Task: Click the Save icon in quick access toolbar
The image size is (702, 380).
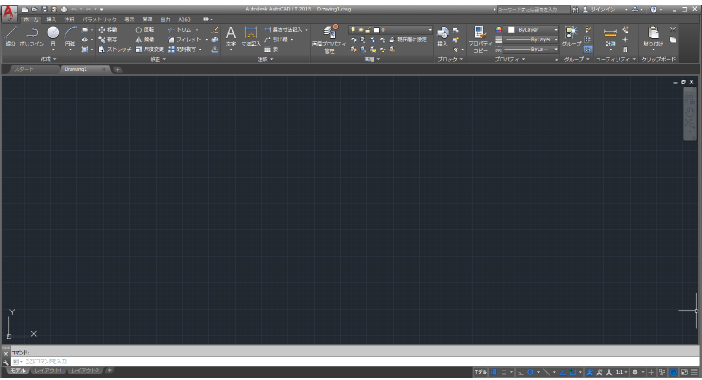Action: tap(44, 9)
